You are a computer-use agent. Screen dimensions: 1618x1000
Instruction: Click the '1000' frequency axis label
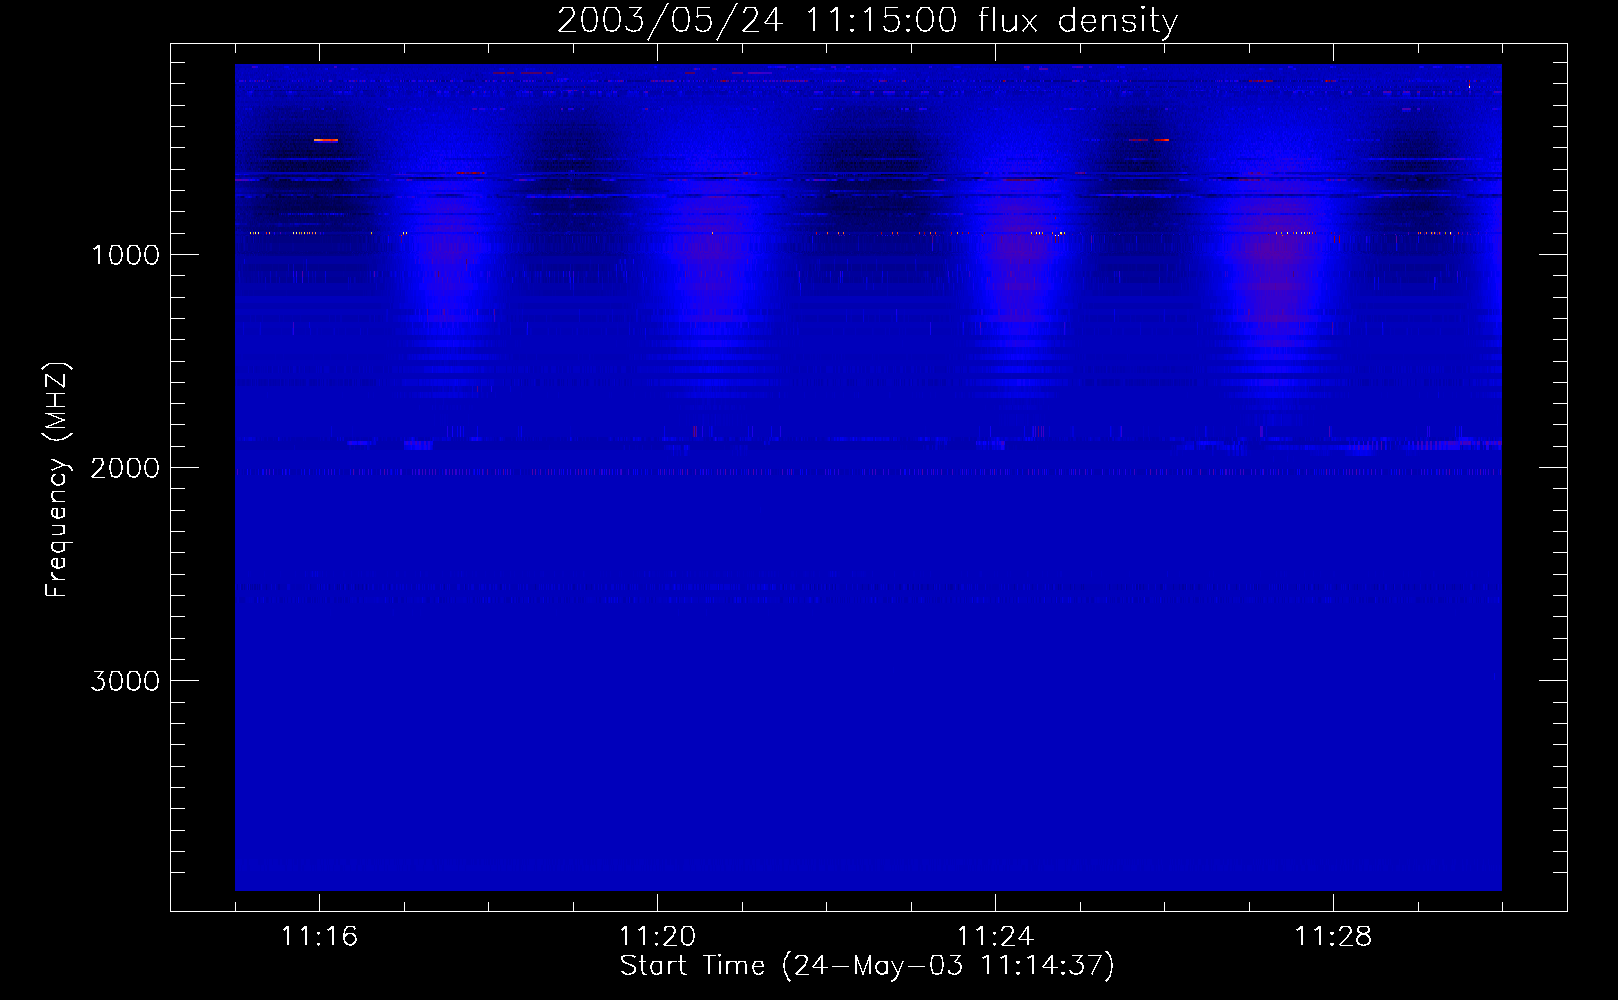[x=125, y=255]
